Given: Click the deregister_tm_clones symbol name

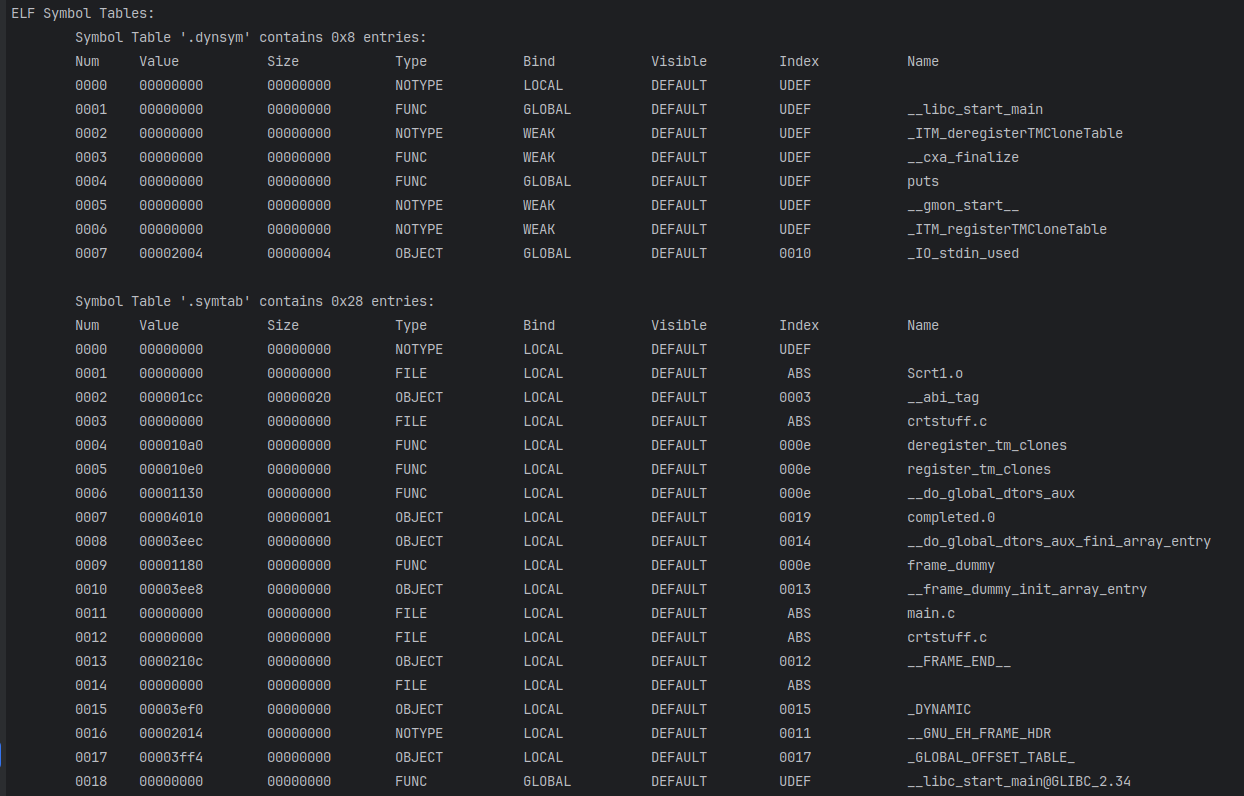Looking at the screenshot, I should click(986, 445).
